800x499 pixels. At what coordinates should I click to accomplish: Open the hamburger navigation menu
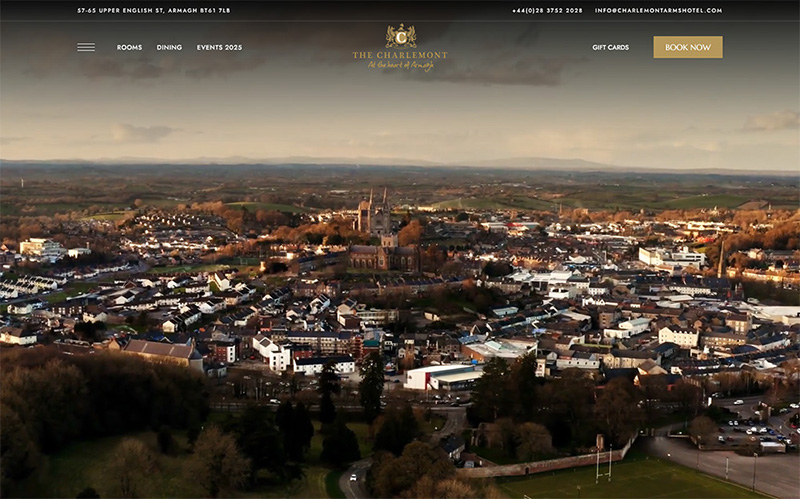[x=86, y=47]
